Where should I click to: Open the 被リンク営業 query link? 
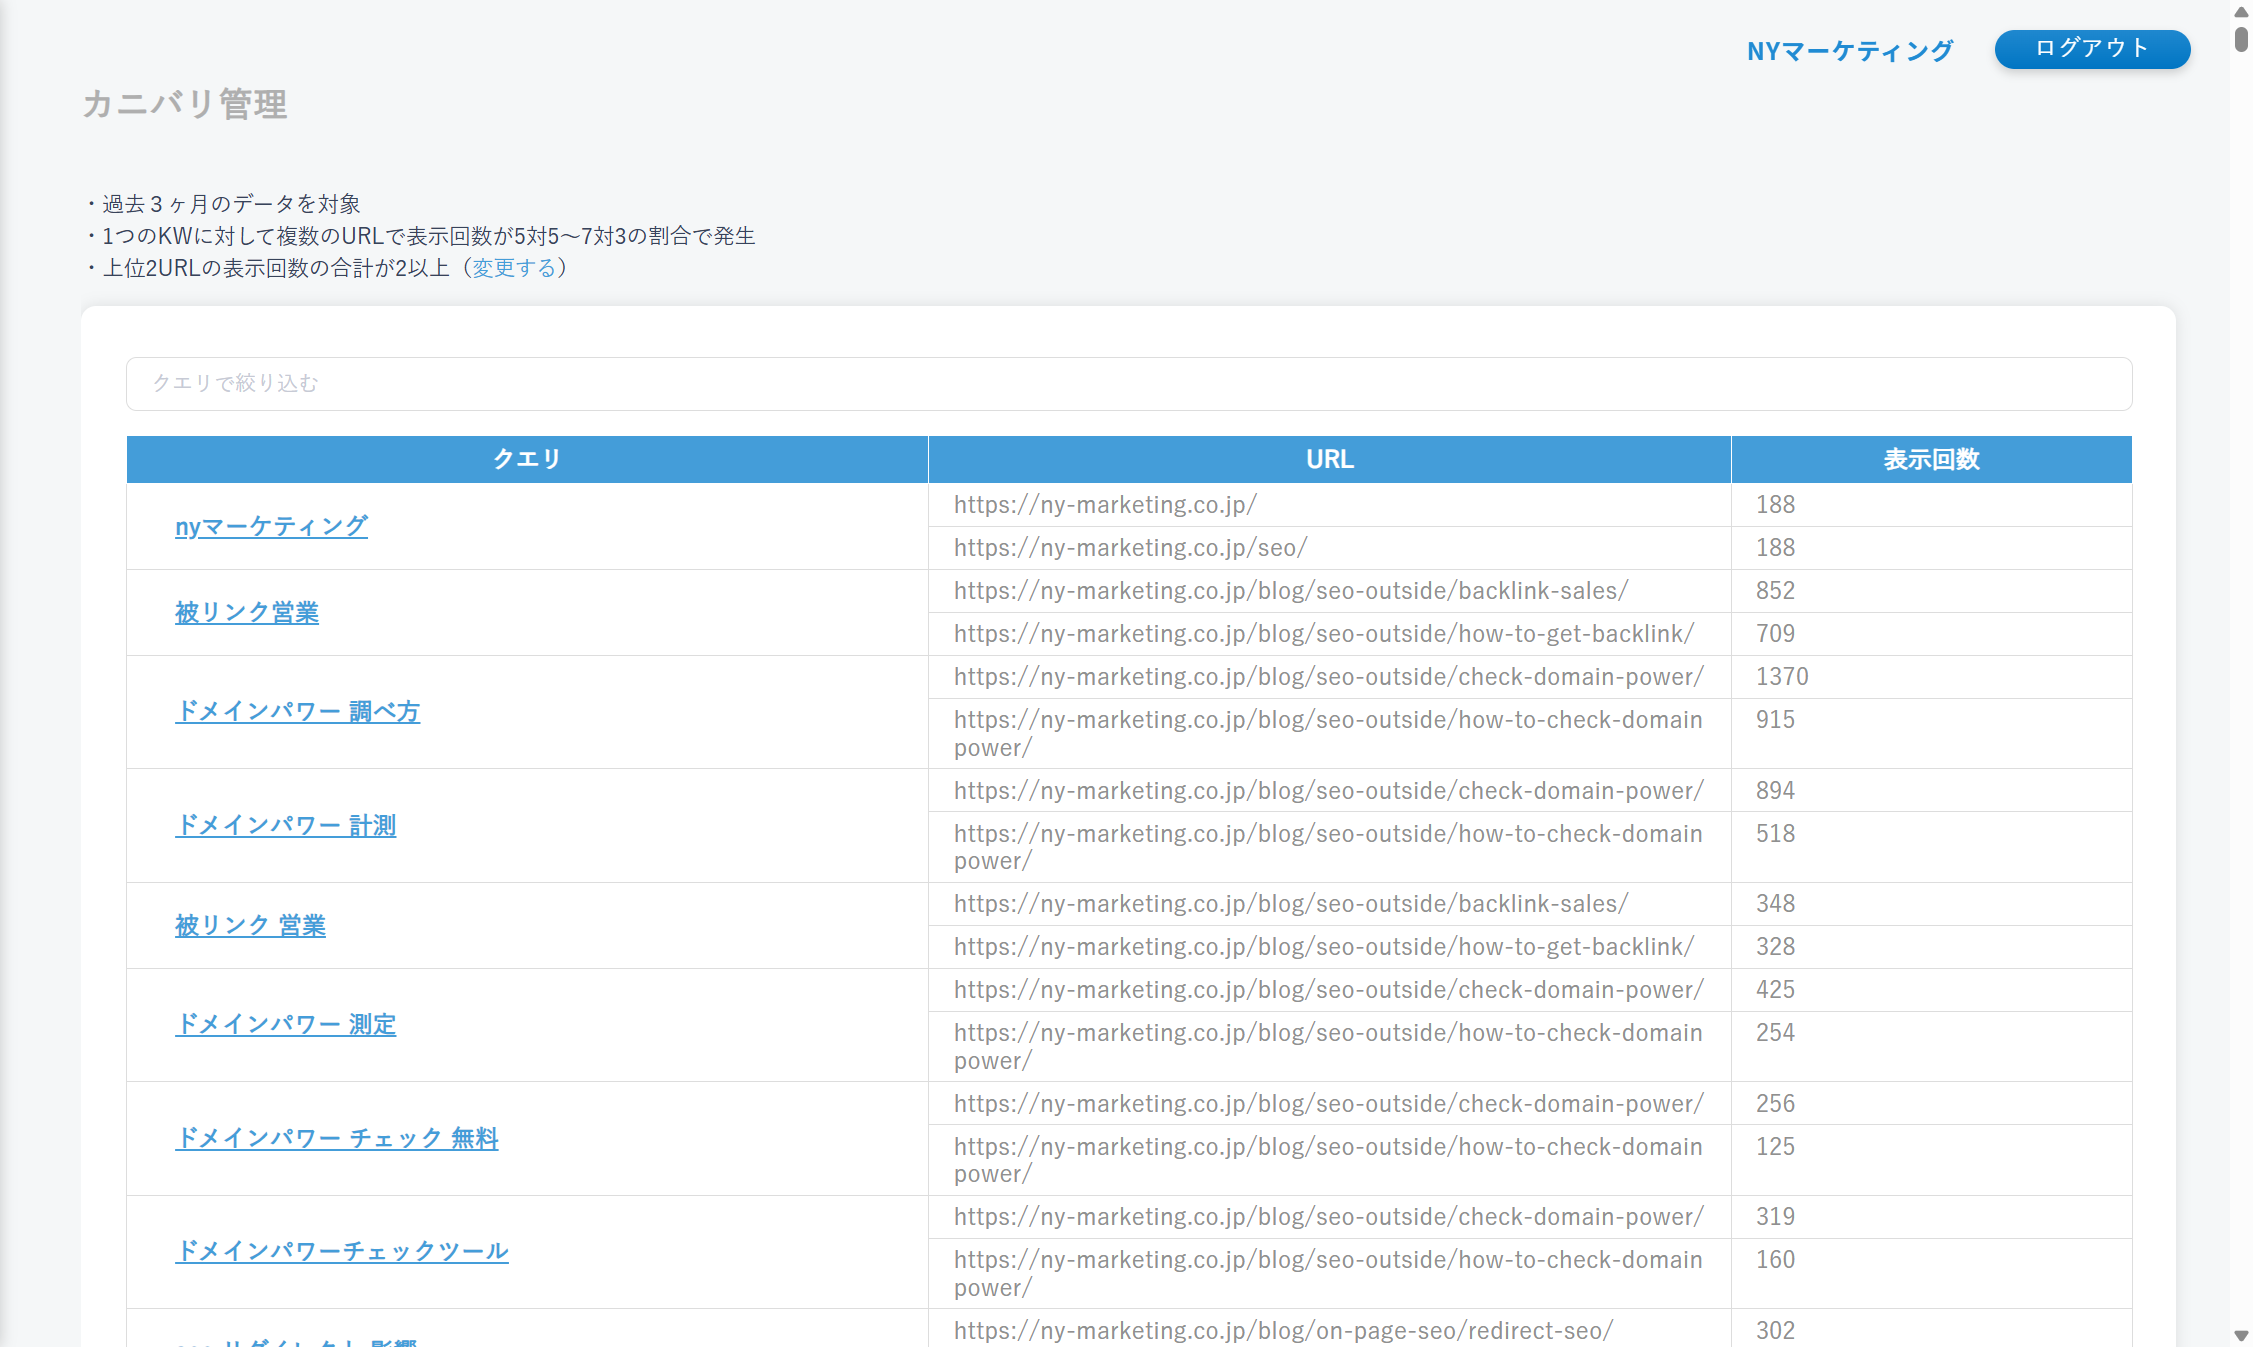click(247, 612)
